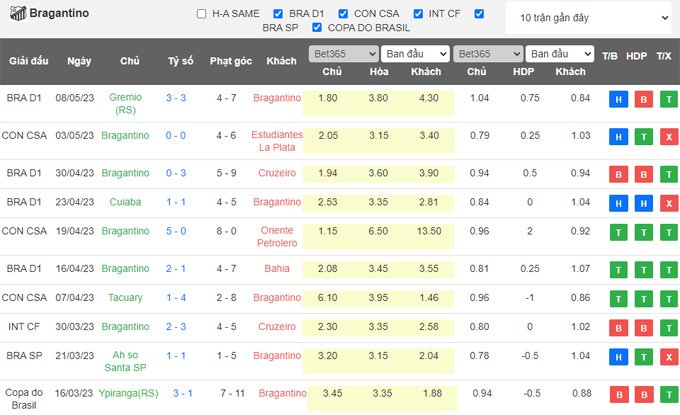This screenshot has height=415, width=680.
Task: Click green T/B badge in Tacuary row
Action: (617, 298)
